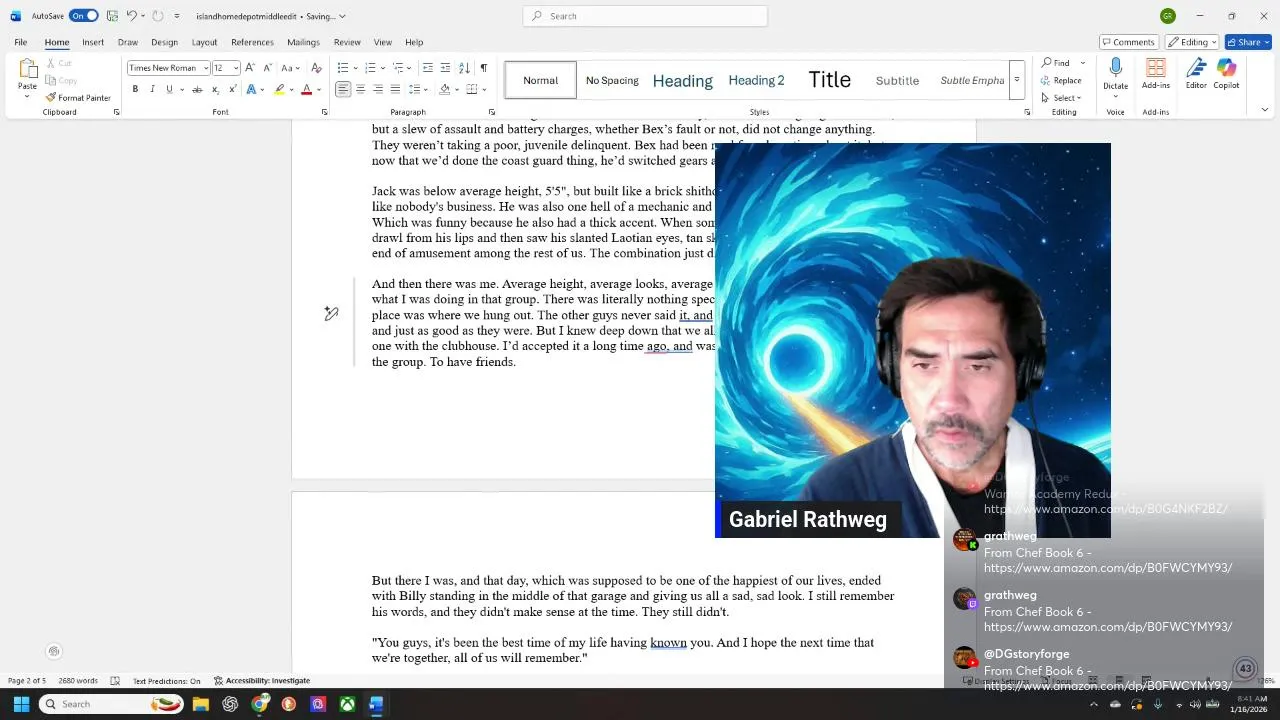Increase paragraph indent

click(x=445, y=68)
